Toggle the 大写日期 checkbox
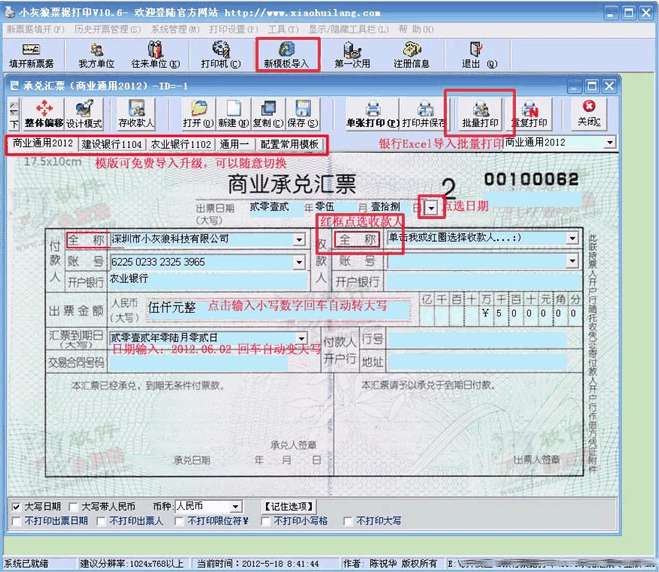Viewport: 659px width, 572px height. tap(16, 507)
